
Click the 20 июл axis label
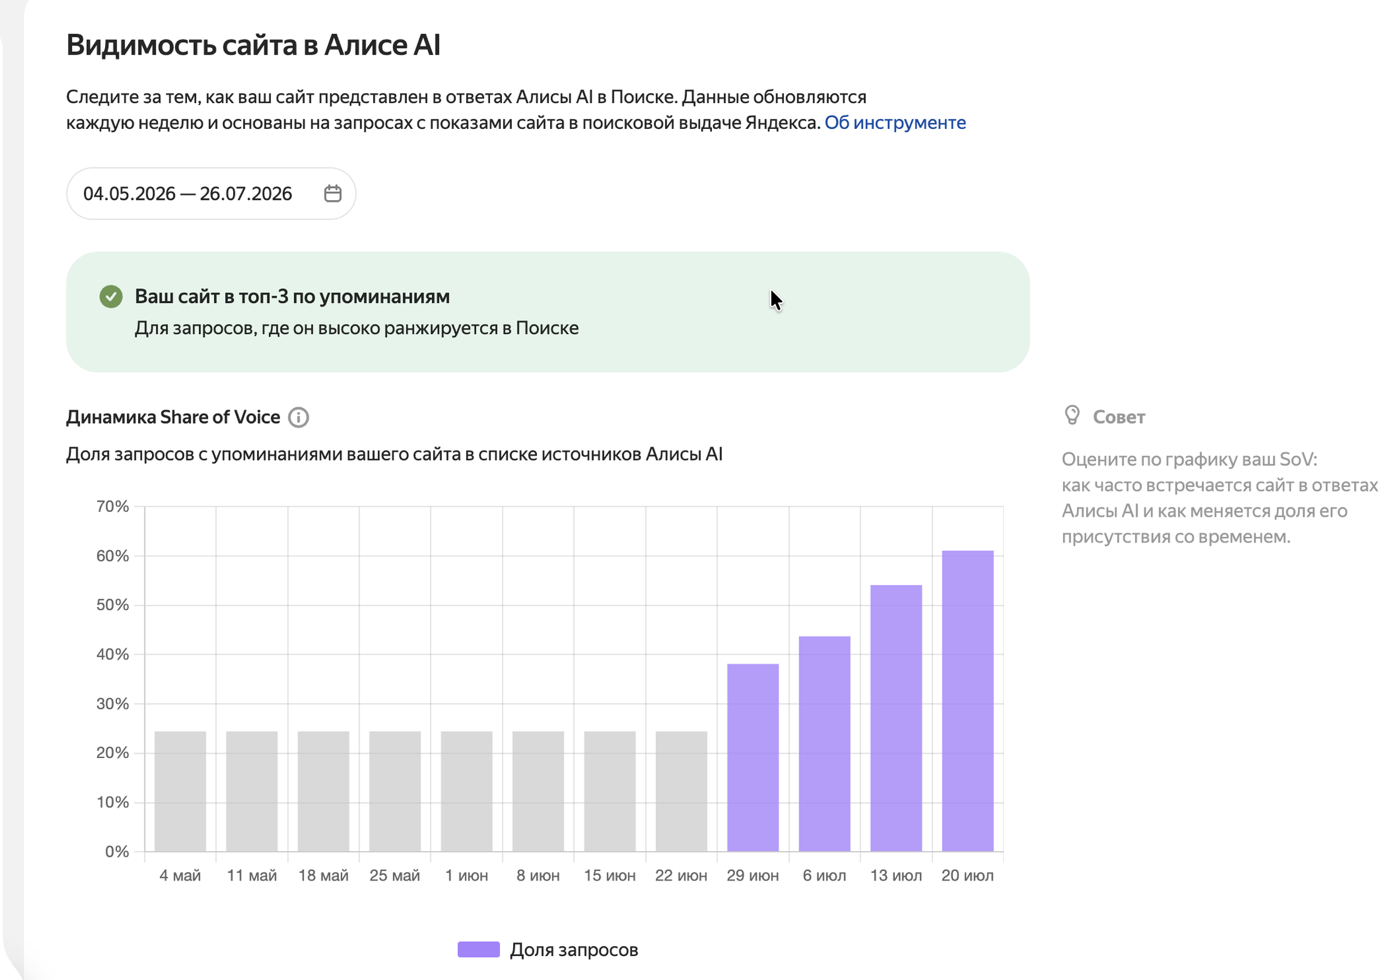(968, 876)
